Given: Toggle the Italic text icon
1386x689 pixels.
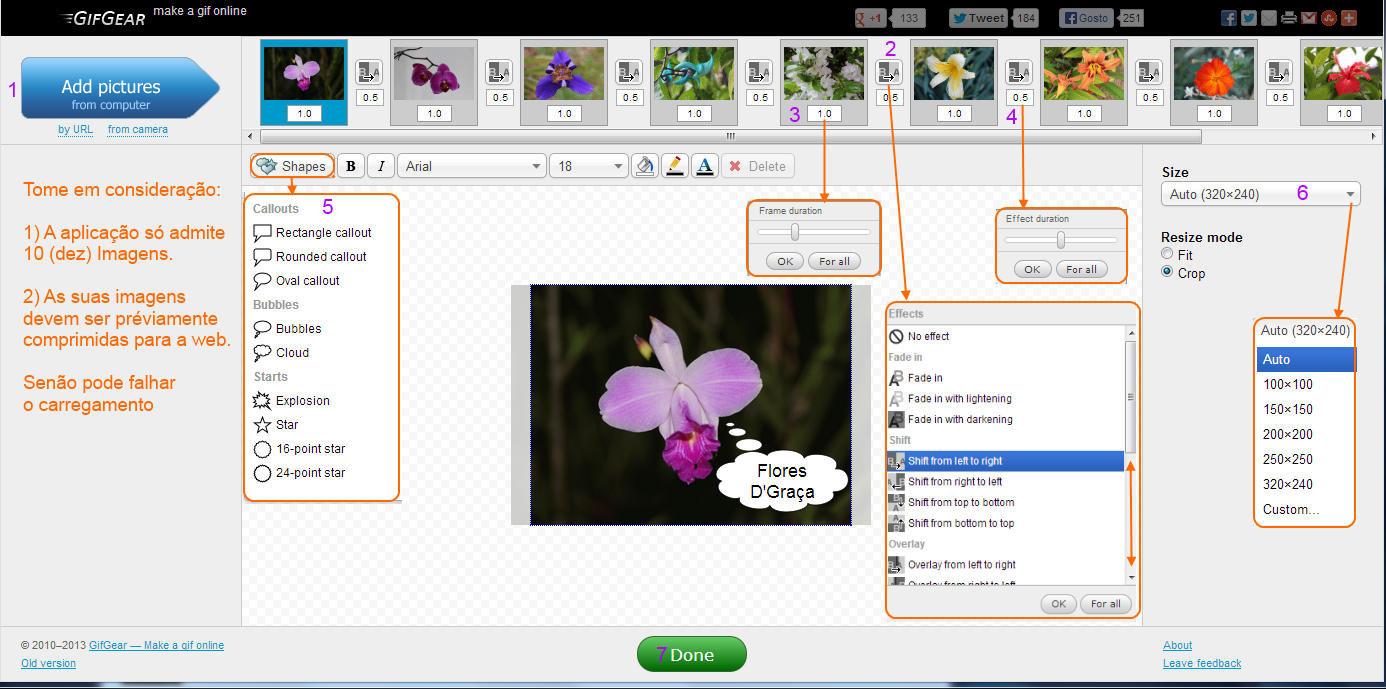Looking at the screenshot, I should coord(381,166).
